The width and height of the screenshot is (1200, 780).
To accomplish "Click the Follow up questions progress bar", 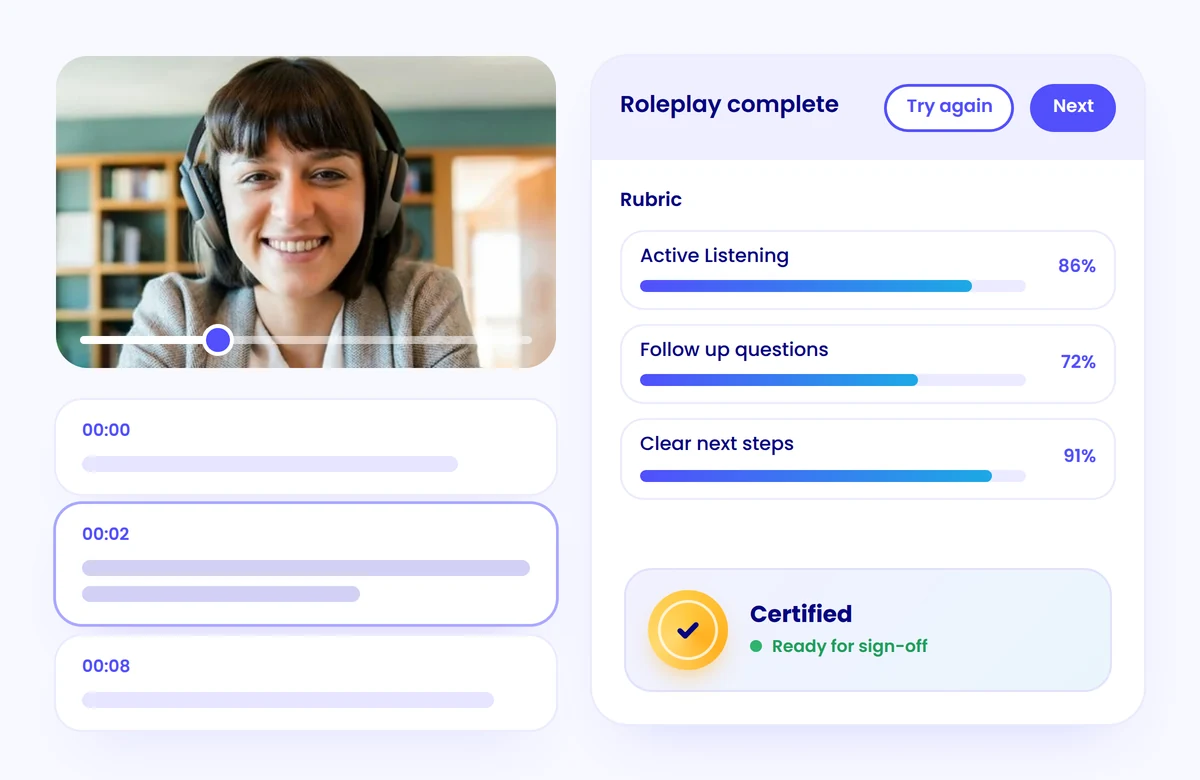I will coord(833,380).
